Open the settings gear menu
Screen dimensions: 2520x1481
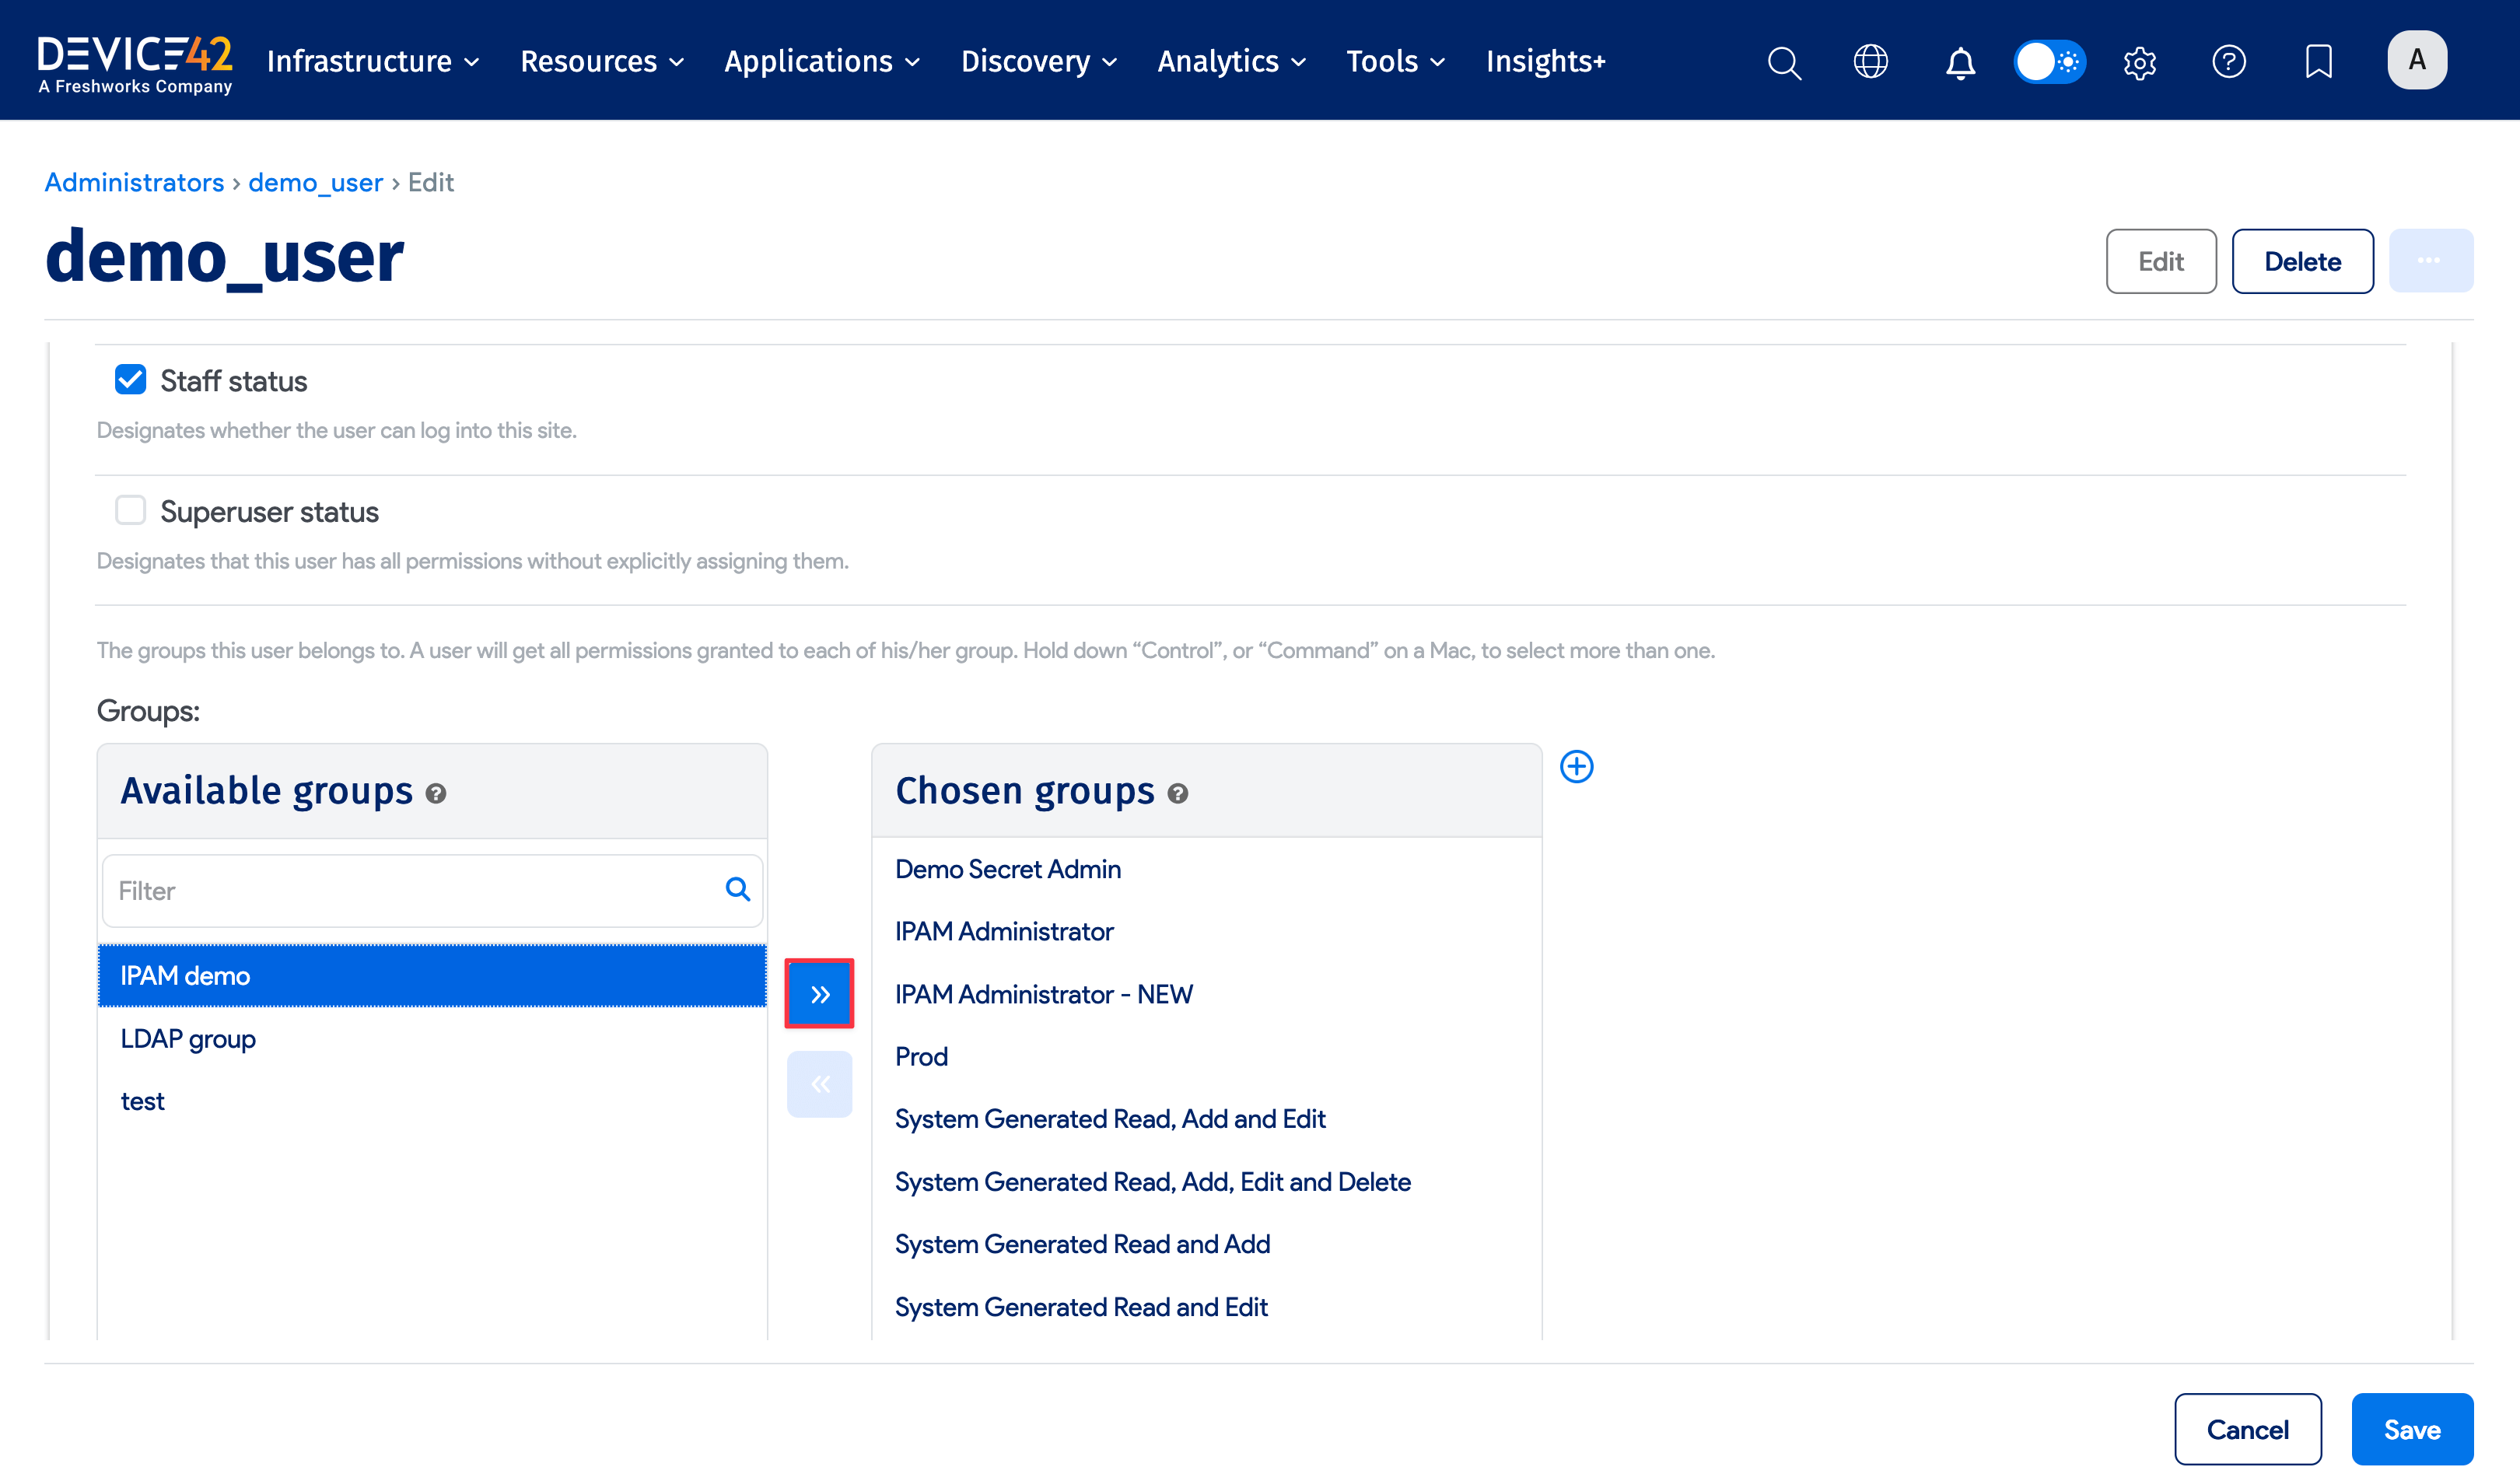(x=2140, y=62)
